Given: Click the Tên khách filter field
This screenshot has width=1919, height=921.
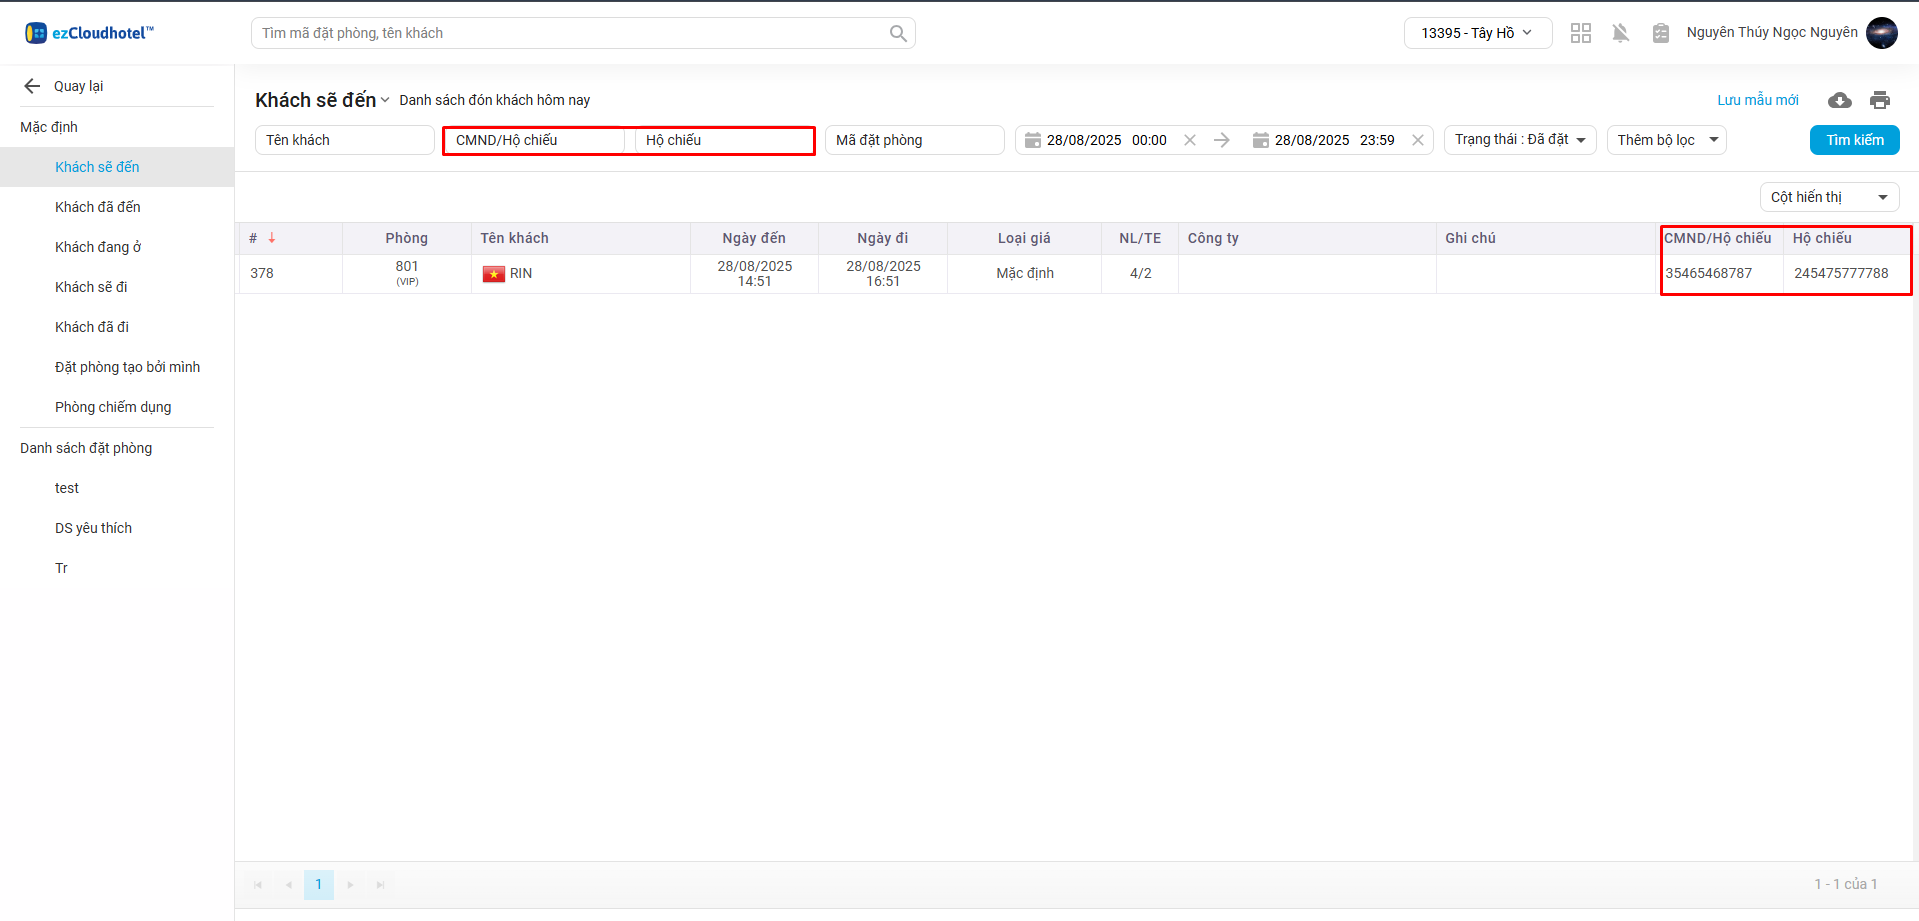Looking at the screenshot, I should click(344, 140).
